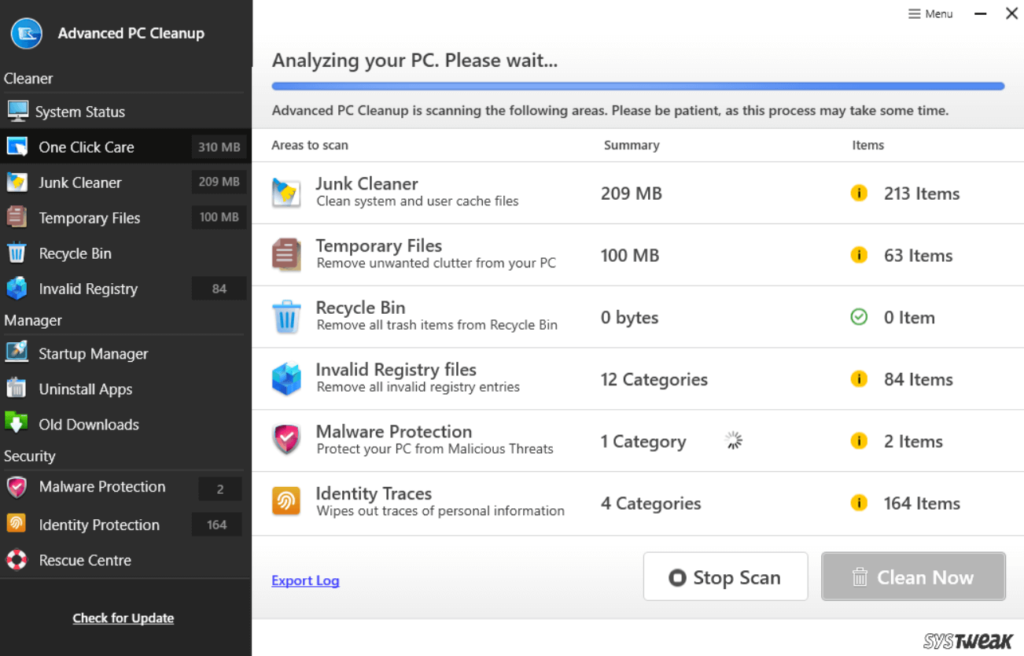Open the Menu hamburger at top right

tap(931, 14)
